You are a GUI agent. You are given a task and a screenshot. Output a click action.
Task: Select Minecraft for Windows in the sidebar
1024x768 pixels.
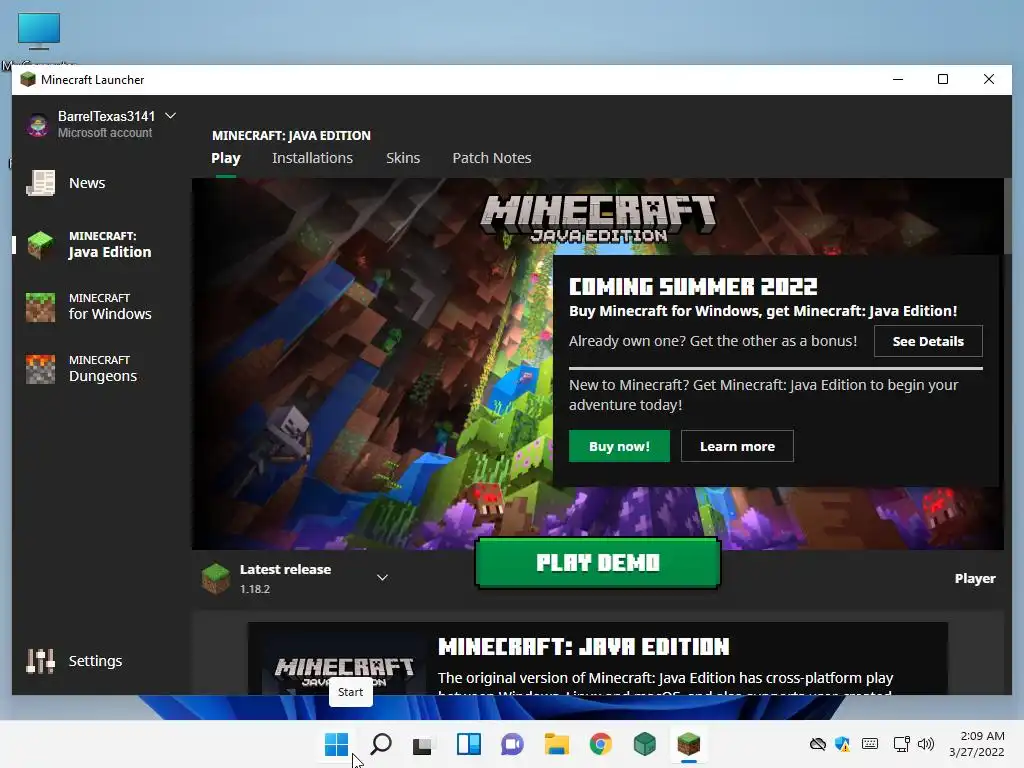[x=110, y=307]
